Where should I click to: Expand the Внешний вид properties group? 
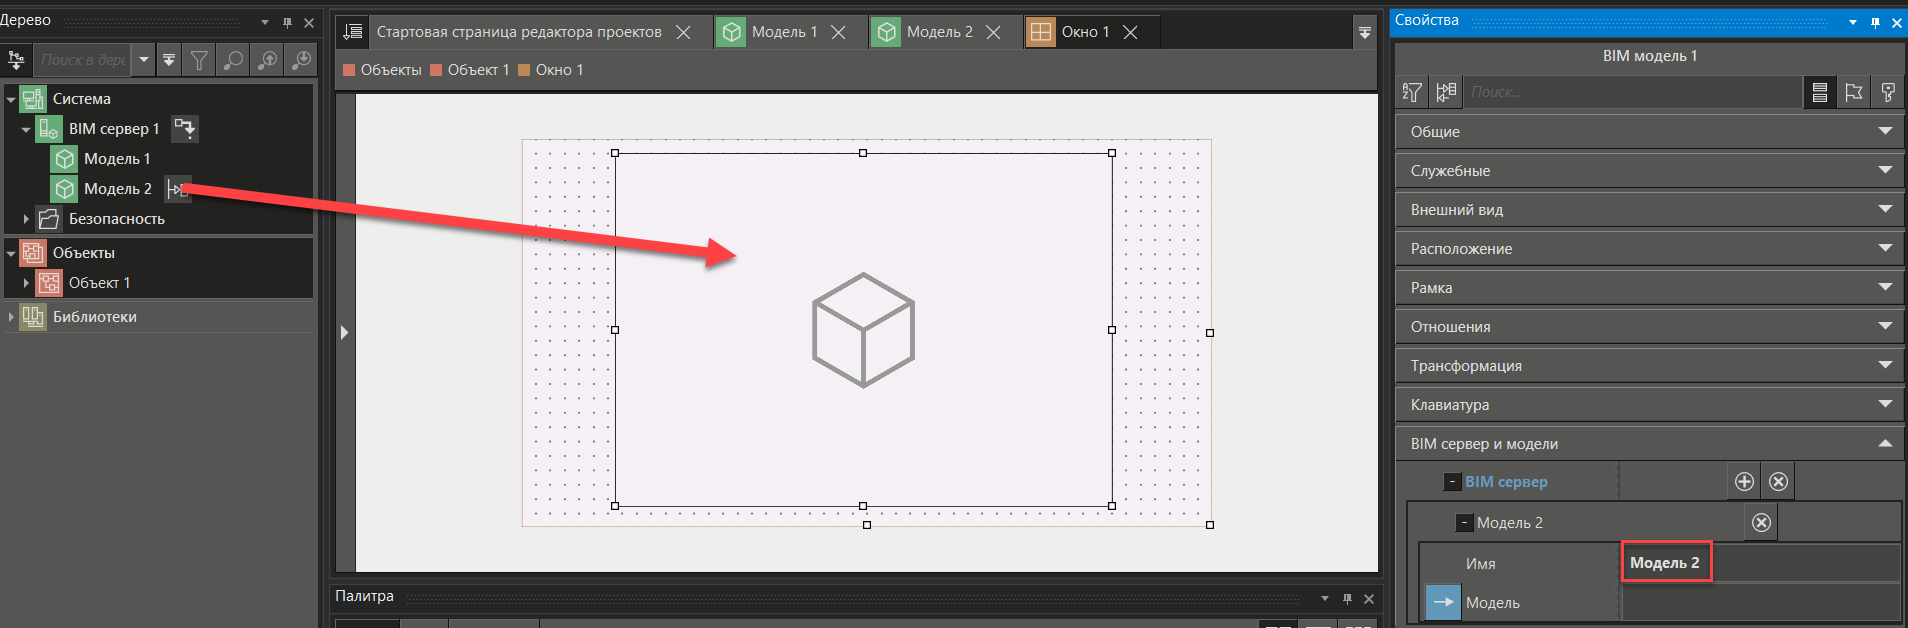tap(1649, 210)
